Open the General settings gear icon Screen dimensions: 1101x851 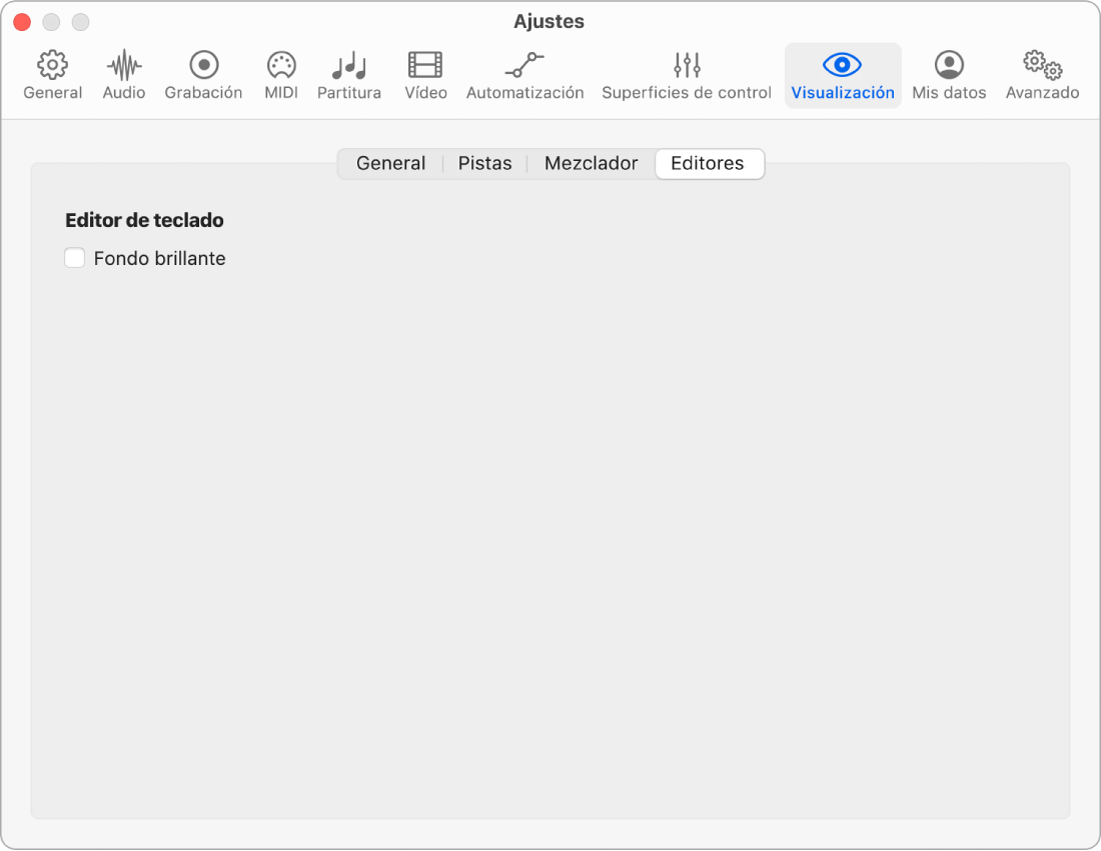52,66
